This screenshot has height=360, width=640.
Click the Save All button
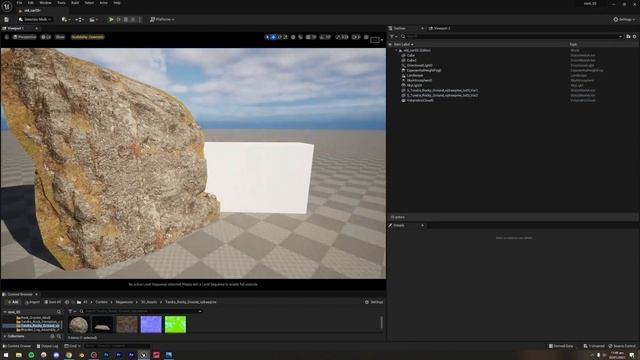click(x=53, y=302)
